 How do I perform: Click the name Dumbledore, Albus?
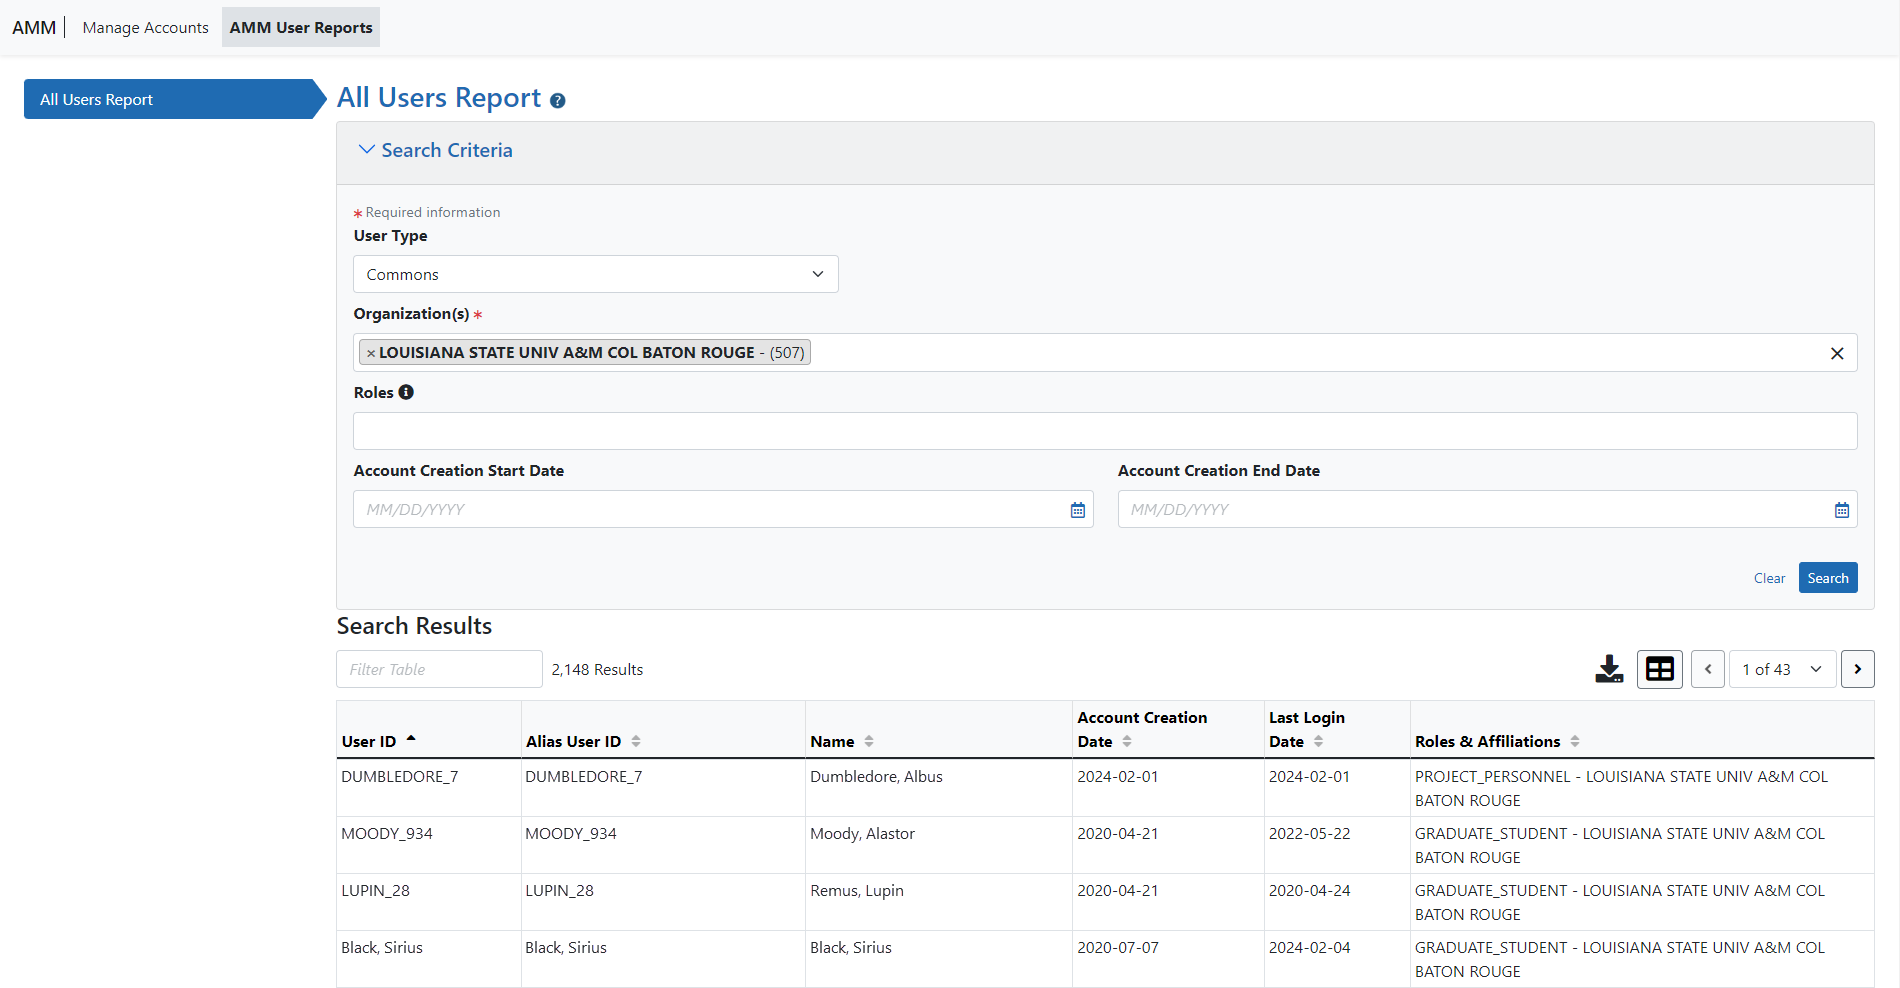876,777
